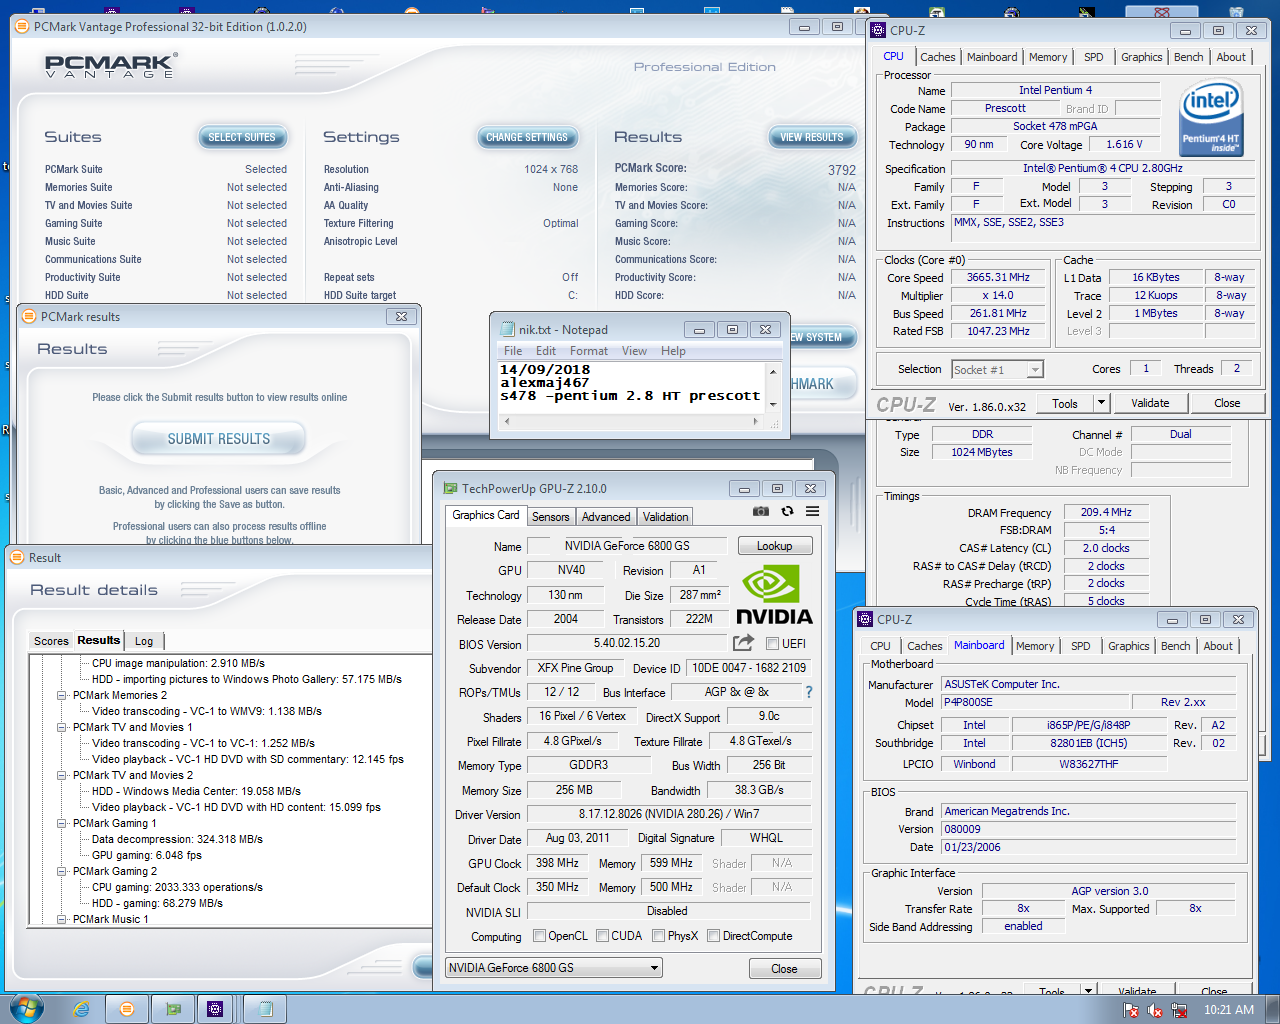Click the Mainboard CPU-Z window title icon
1280x1024 pixels.
coord(865,619)
